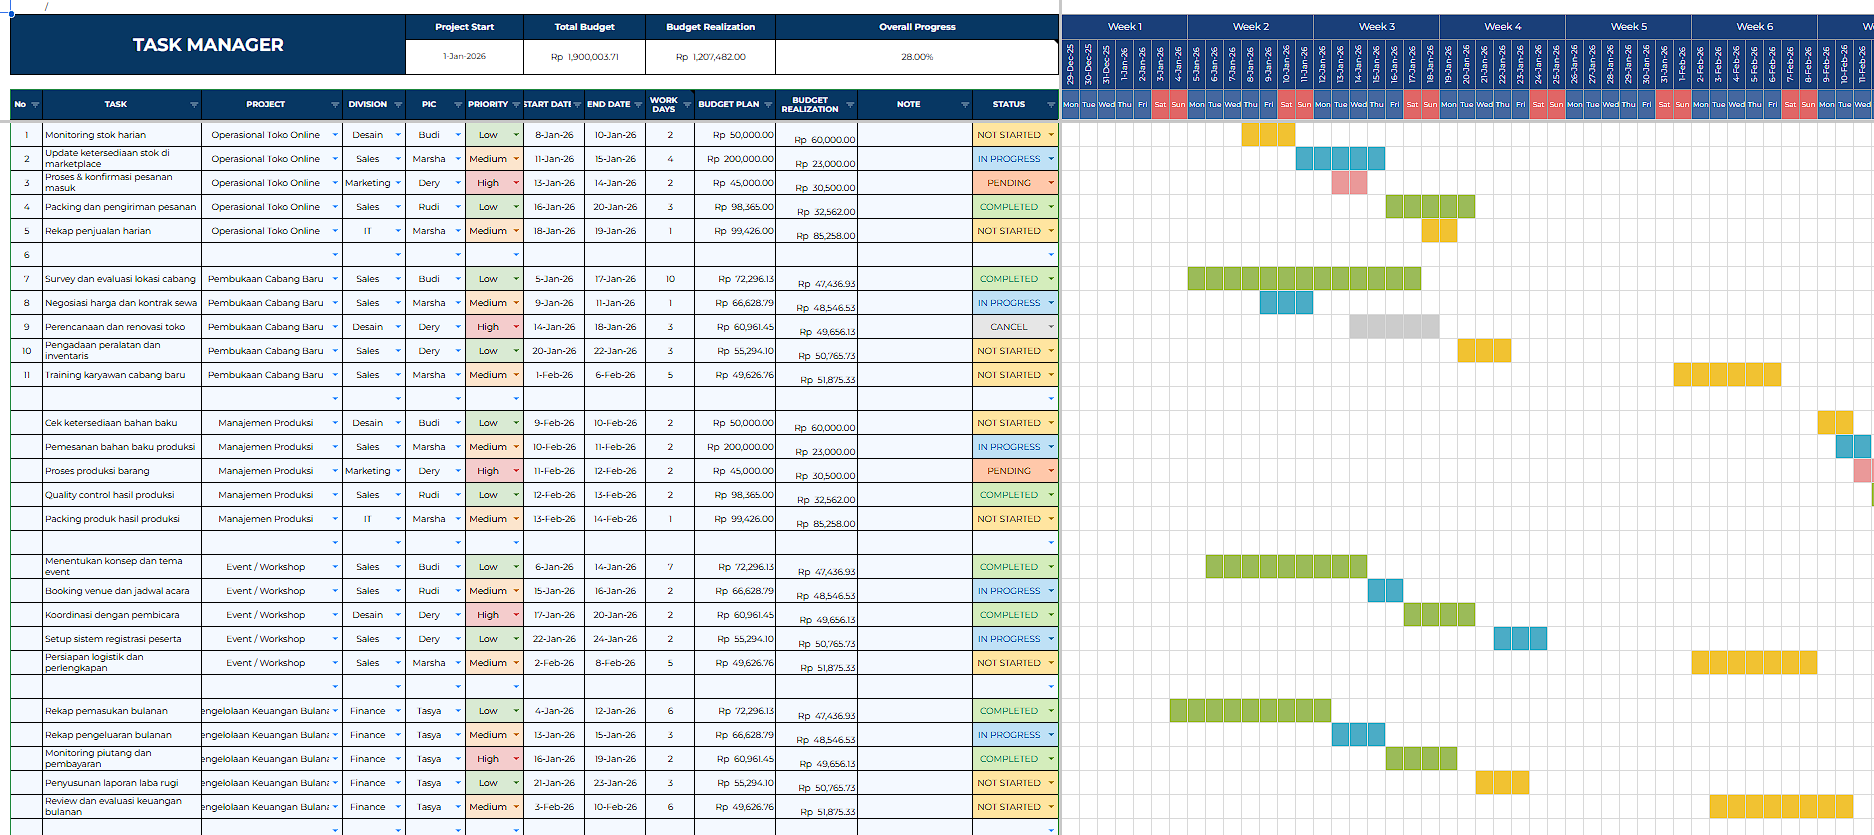Viewport: 1874px width, 835px height.
Task: Open the No column filter icon
Action: point(35,105)
